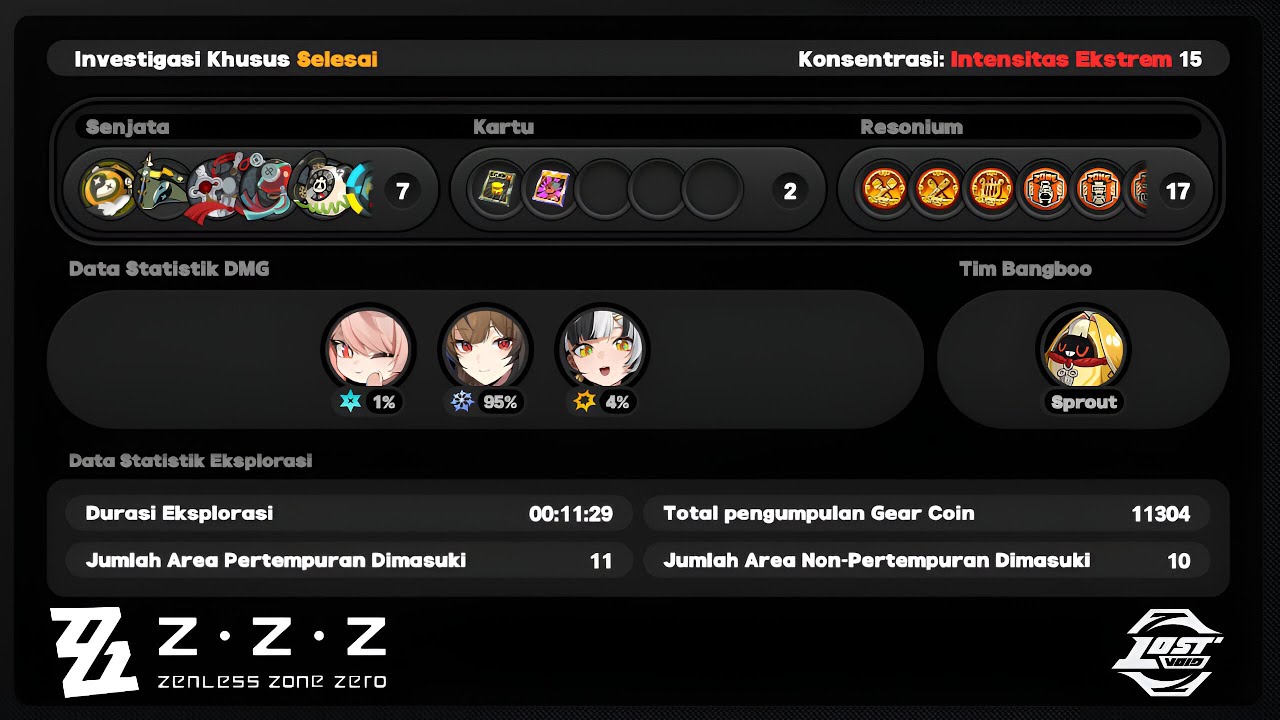Image resolution: width=1280 pixels, height=720 pixels.
Task: Select the green shark weapon icon
Action: (162, 189)
